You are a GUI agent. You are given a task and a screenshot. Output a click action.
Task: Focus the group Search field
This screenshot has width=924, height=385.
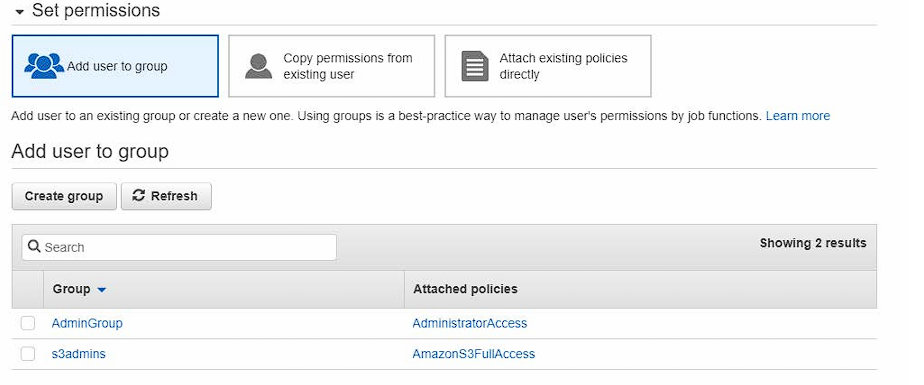pos(179,247)
